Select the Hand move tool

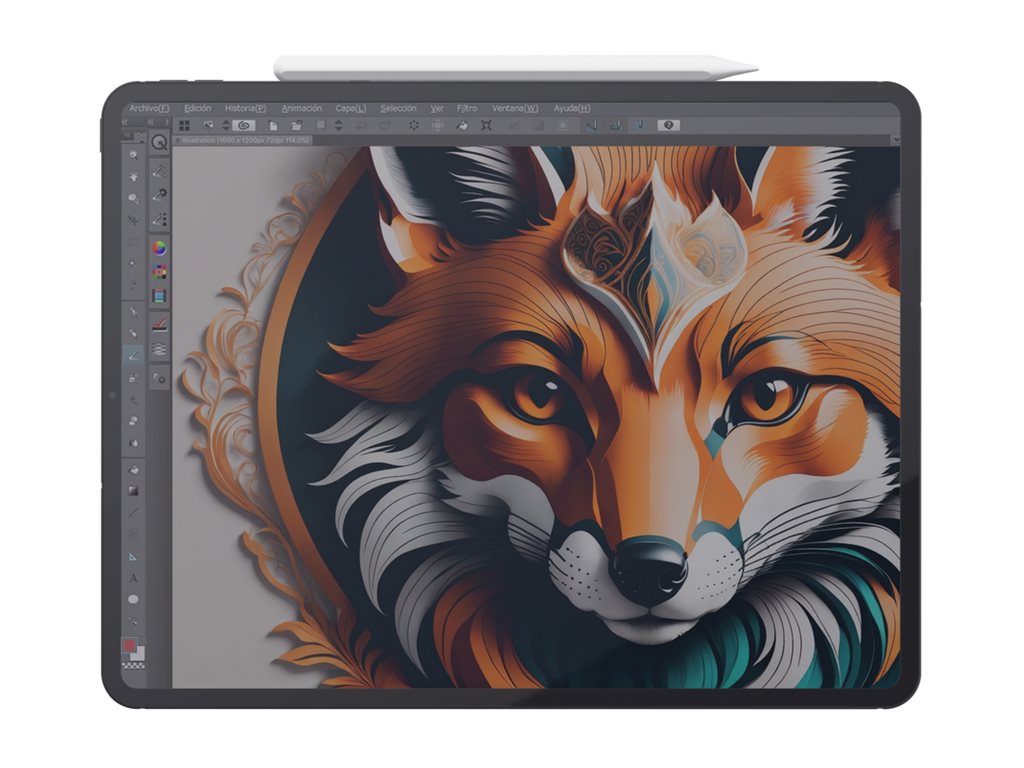(133, 175)
